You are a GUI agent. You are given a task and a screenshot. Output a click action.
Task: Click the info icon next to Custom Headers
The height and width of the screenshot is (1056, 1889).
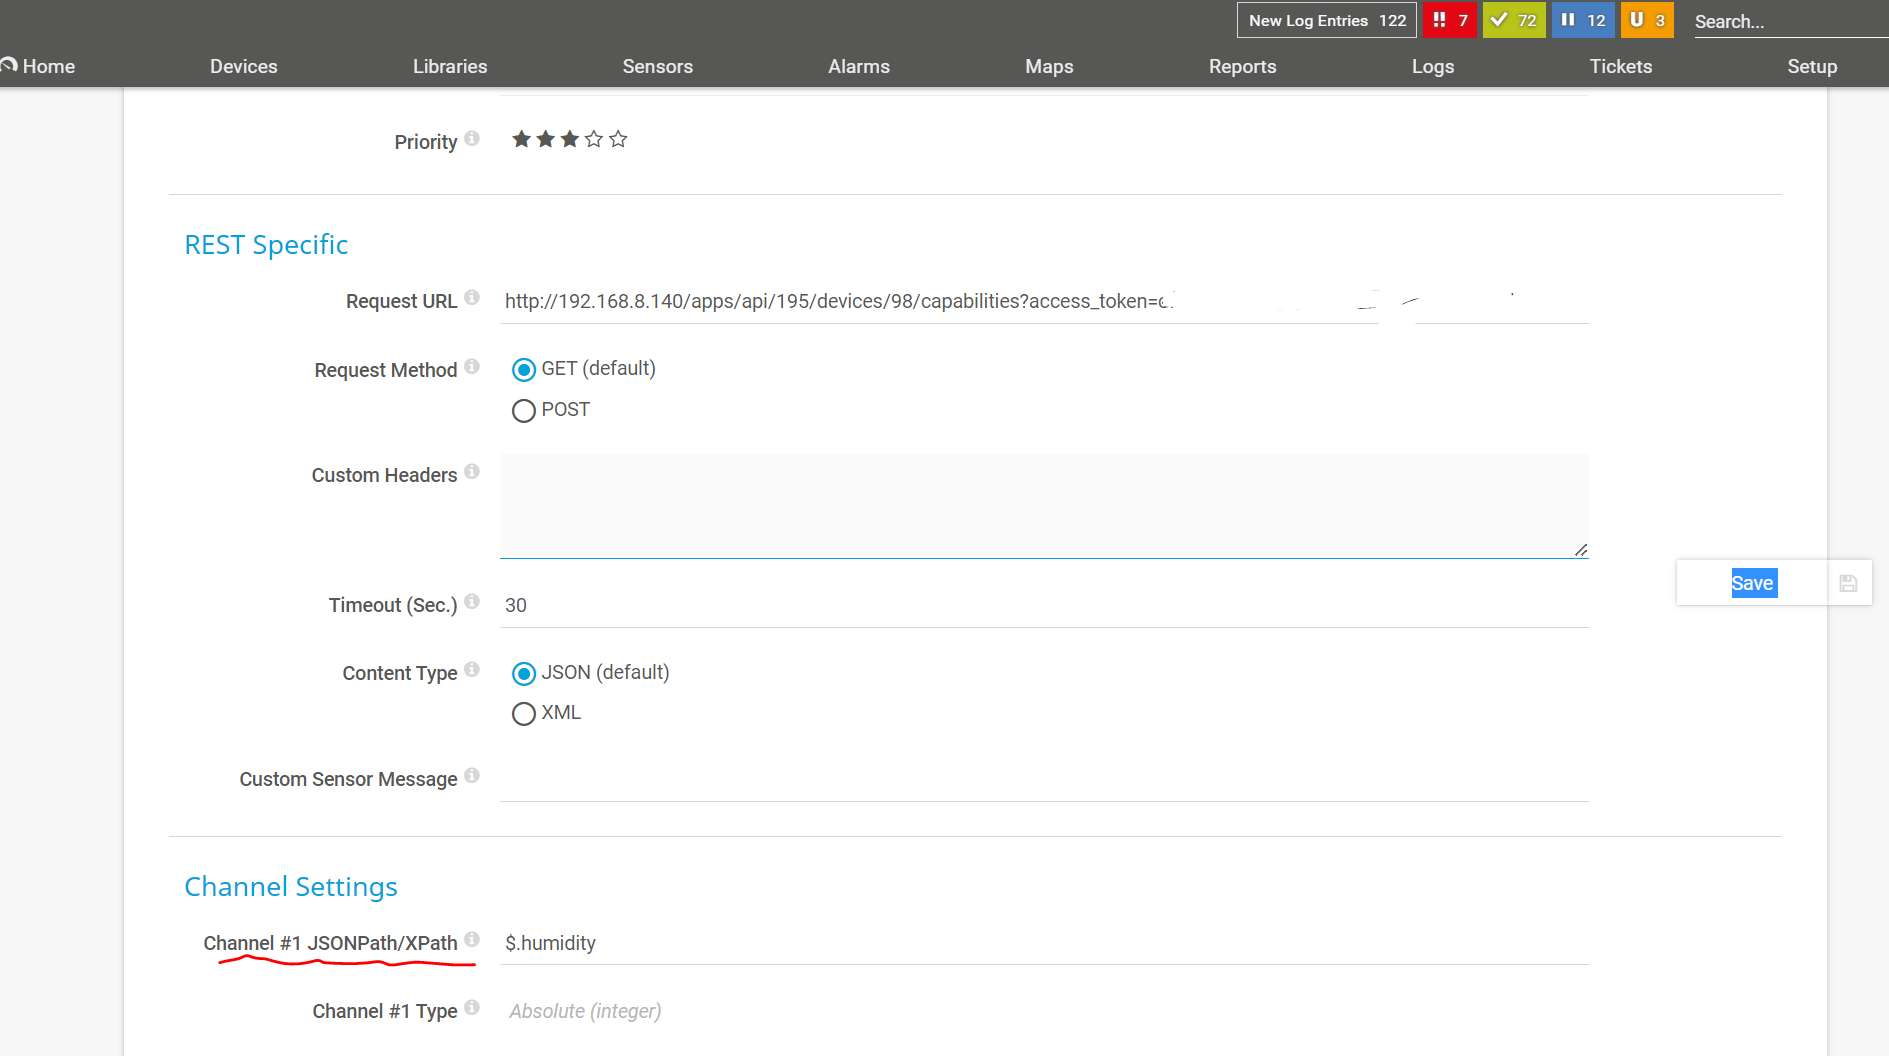click(472, 471)
